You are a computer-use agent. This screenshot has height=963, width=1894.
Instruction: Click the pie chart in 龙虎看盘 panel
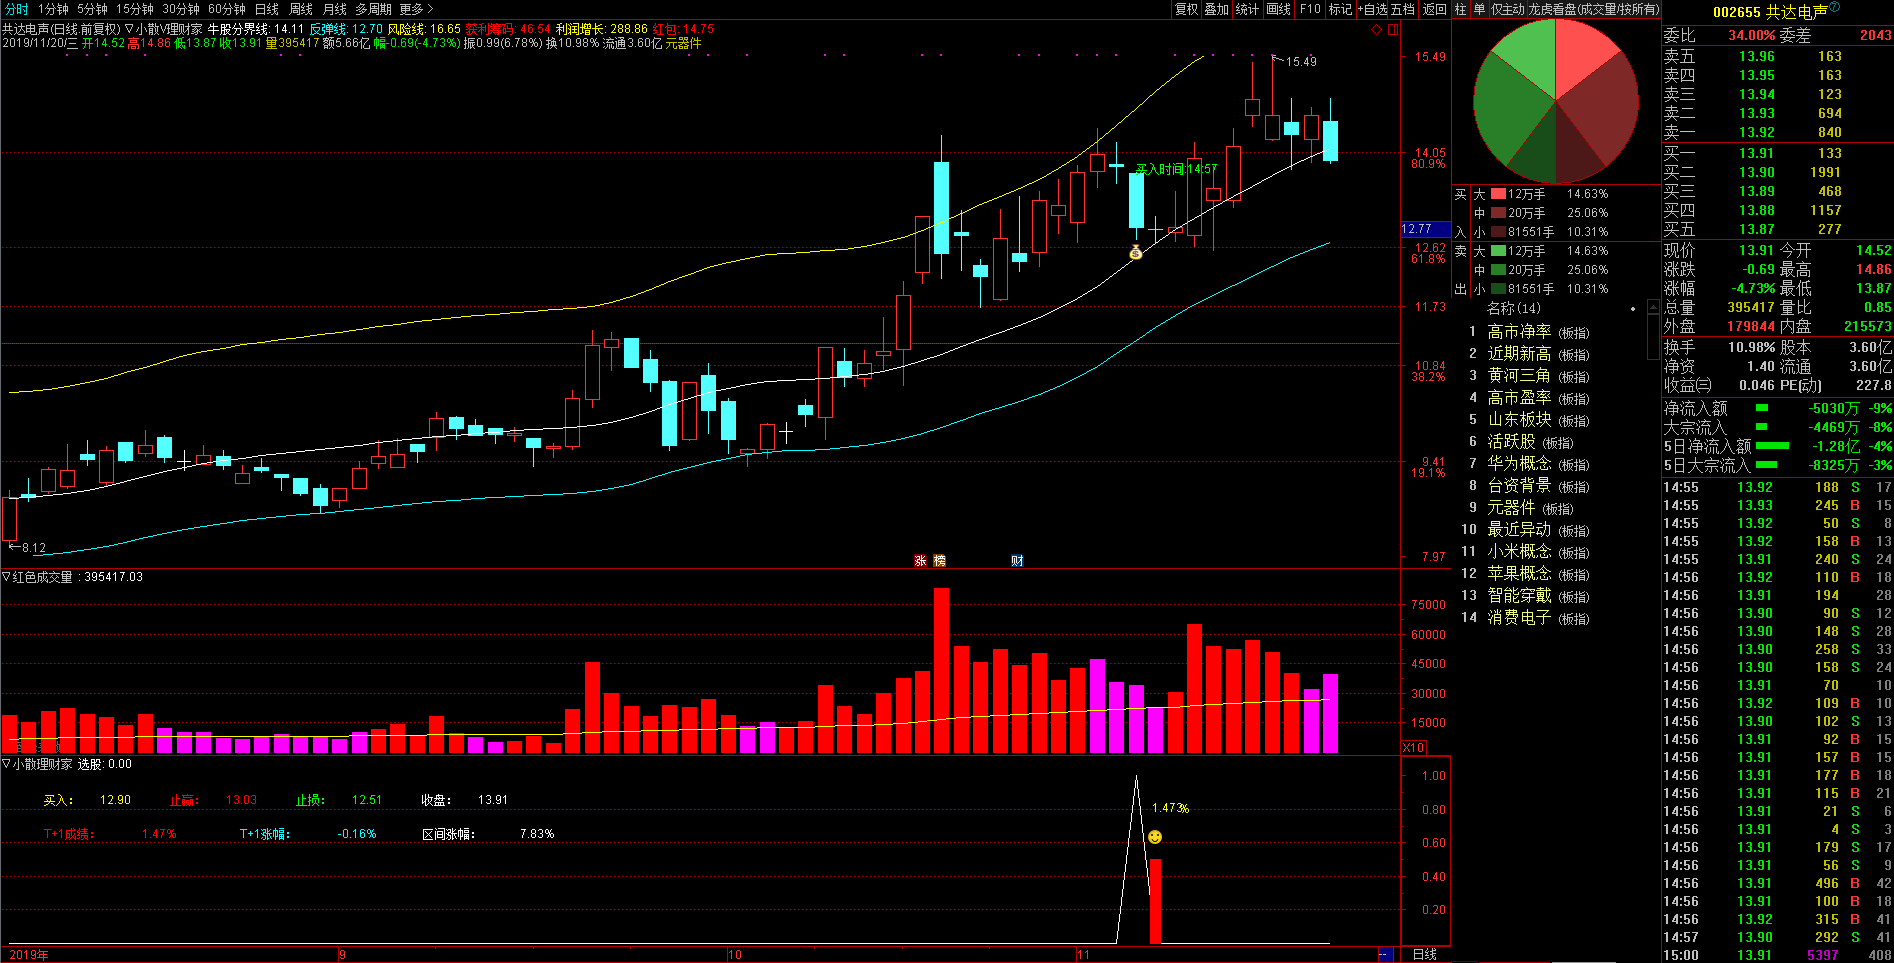1556,101
